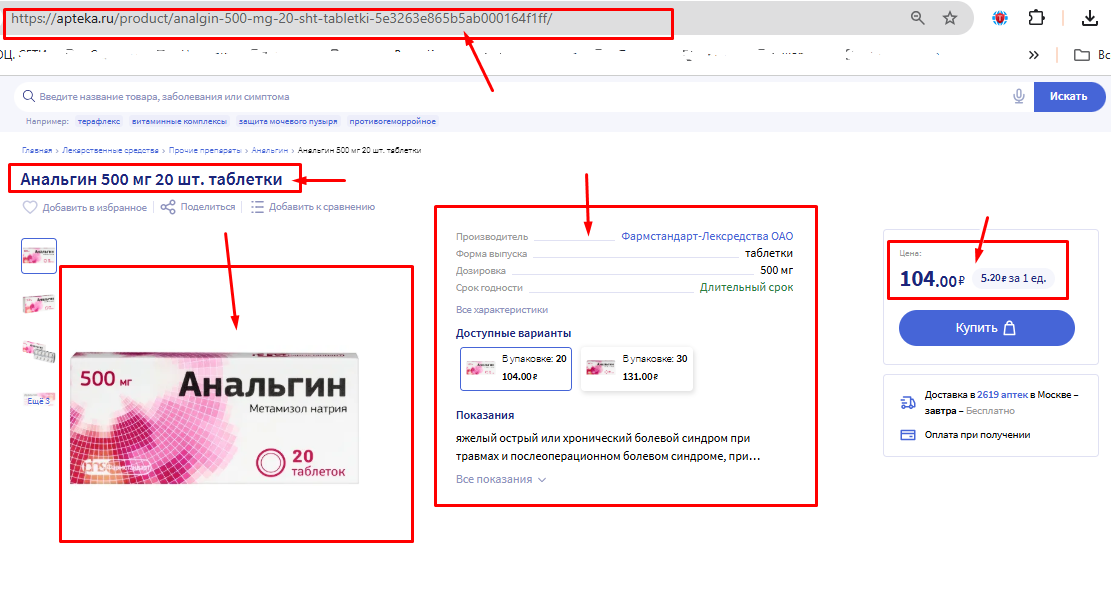The image size is (1111, 590).
Task: Select the витаминные комплексы suggestion
Action: (x=179, y=121)
